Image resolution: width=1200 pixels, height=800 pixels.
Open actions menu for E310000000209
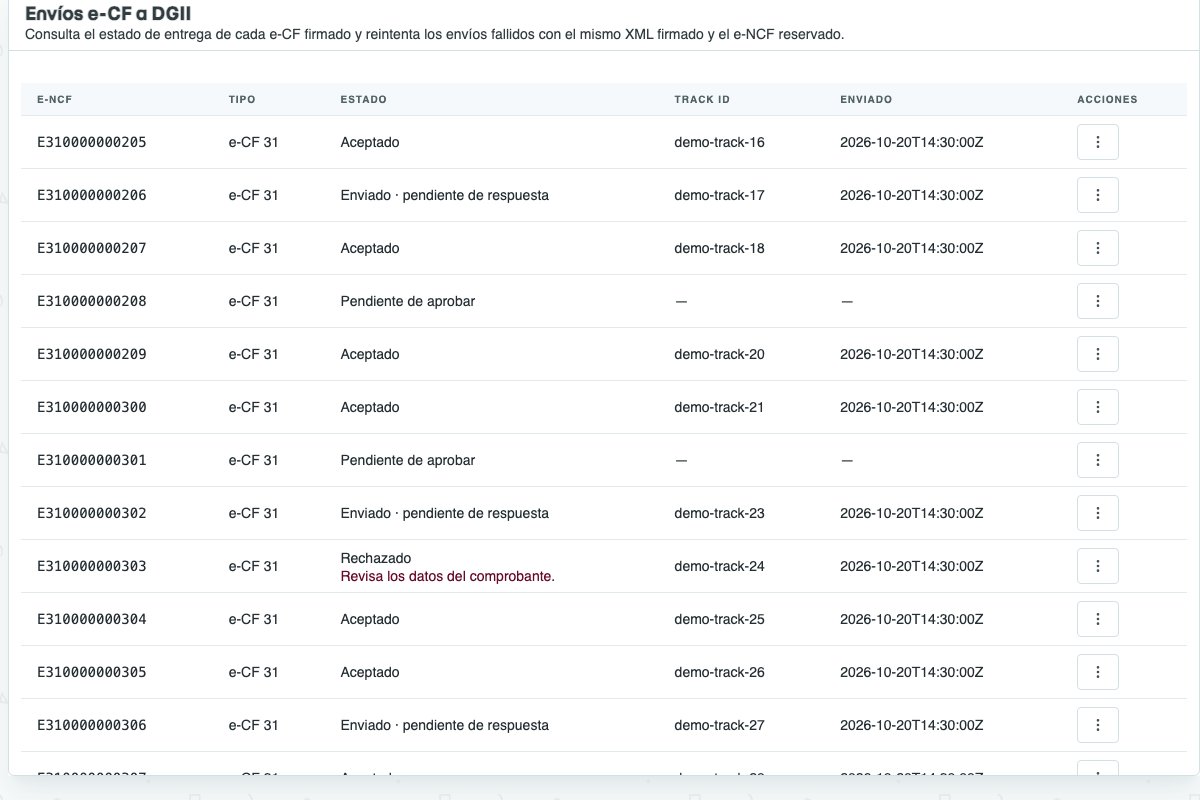1097,354
